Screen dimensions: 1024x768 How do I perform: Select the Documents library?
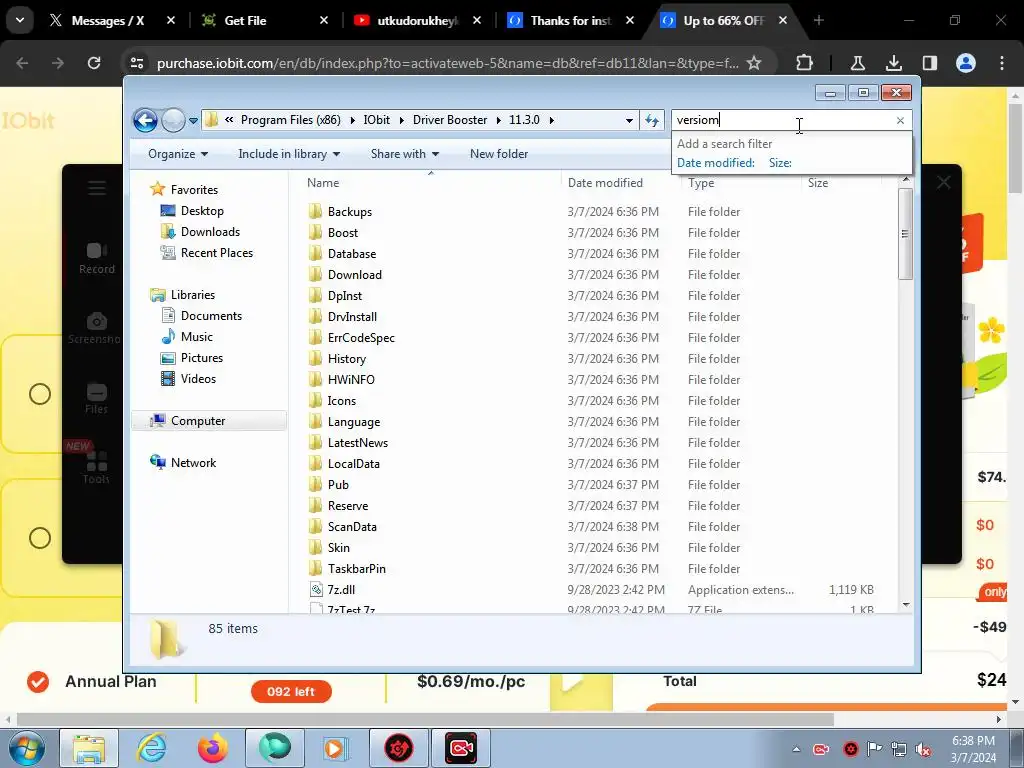point(211,316)
